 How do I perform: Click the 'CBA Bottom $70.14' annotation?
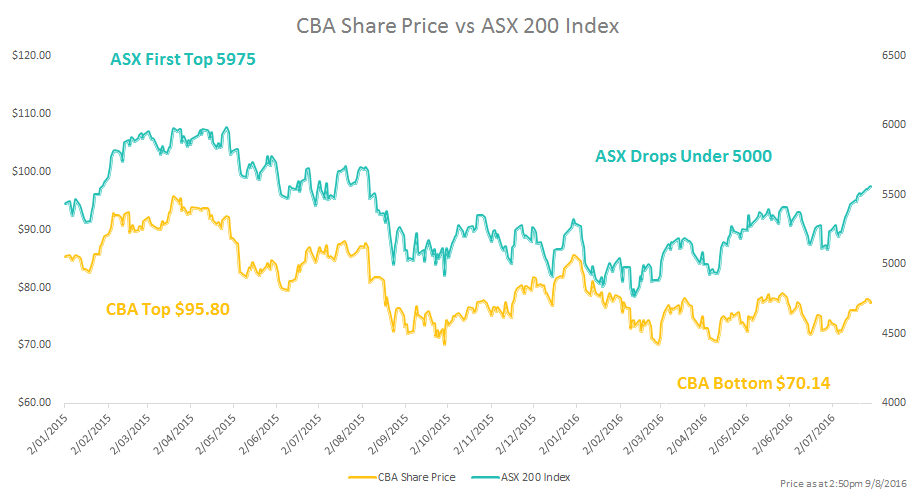coord(754,382)
